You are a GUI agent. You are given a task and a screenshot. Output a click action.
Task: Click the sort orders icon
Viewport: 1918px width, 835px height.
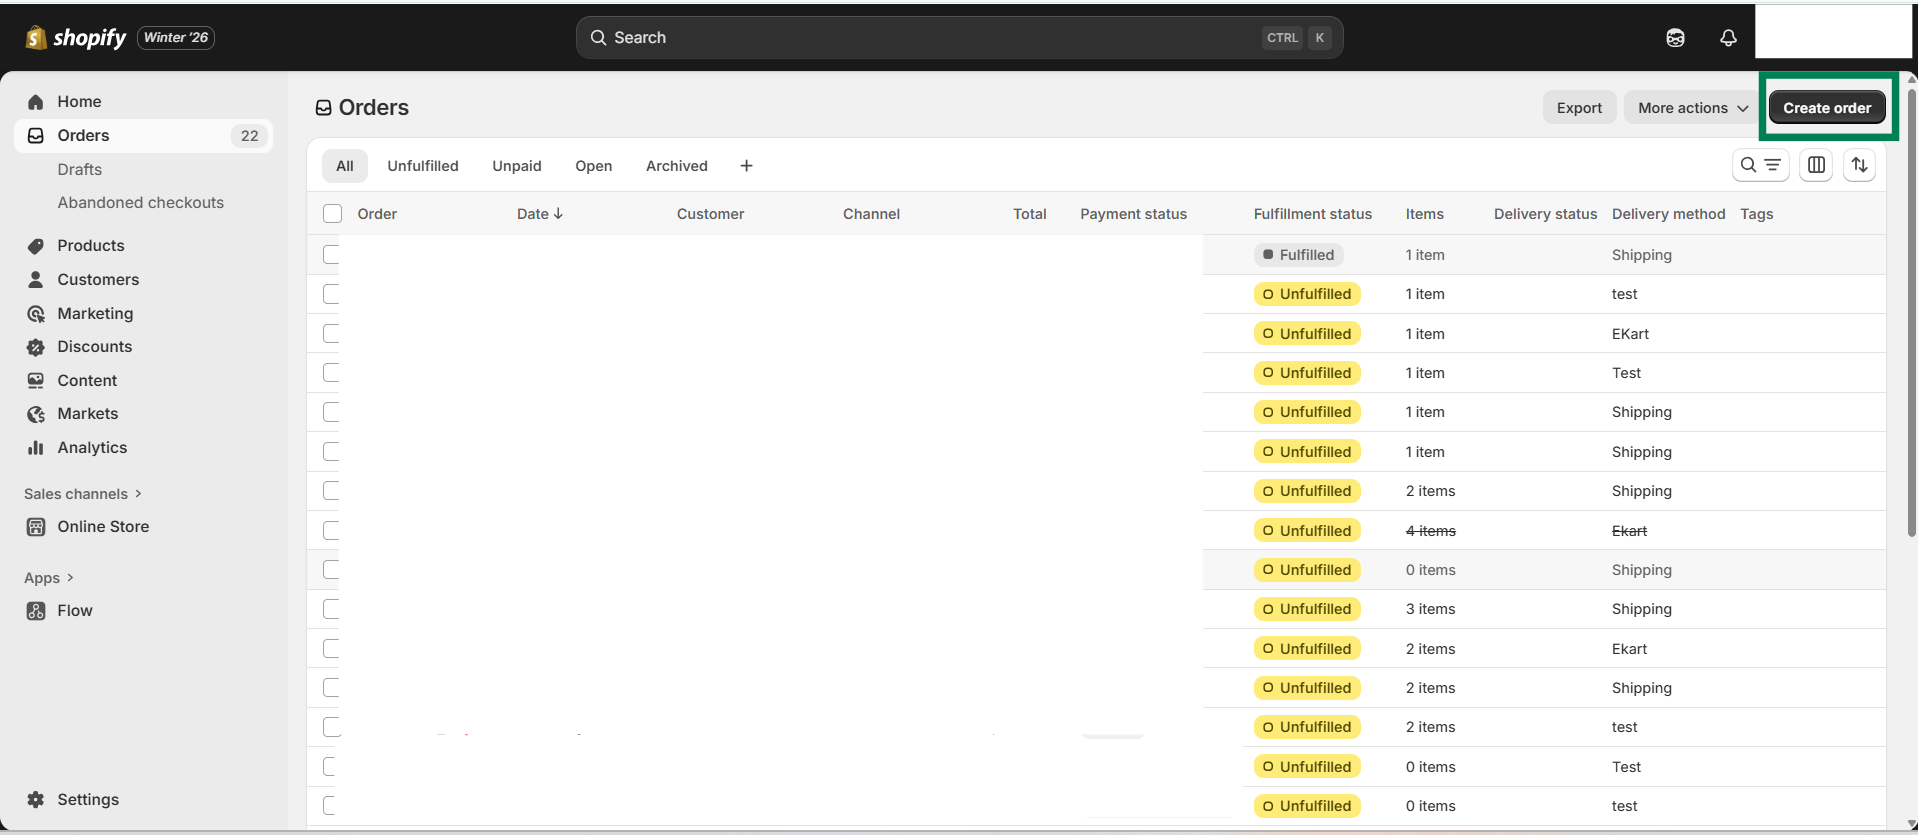click(x=1859, y=165)
